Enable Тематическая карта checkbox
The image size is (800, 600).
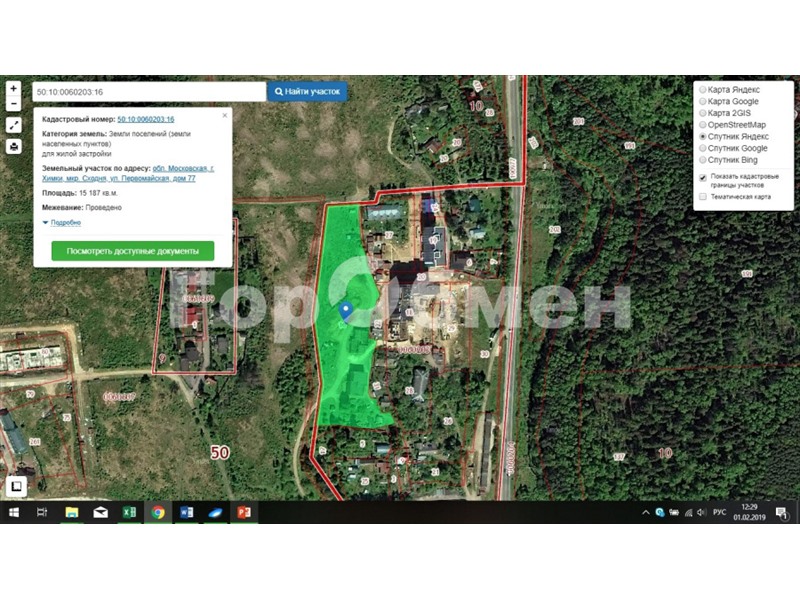pyautogui.click(x=703, y=196)
